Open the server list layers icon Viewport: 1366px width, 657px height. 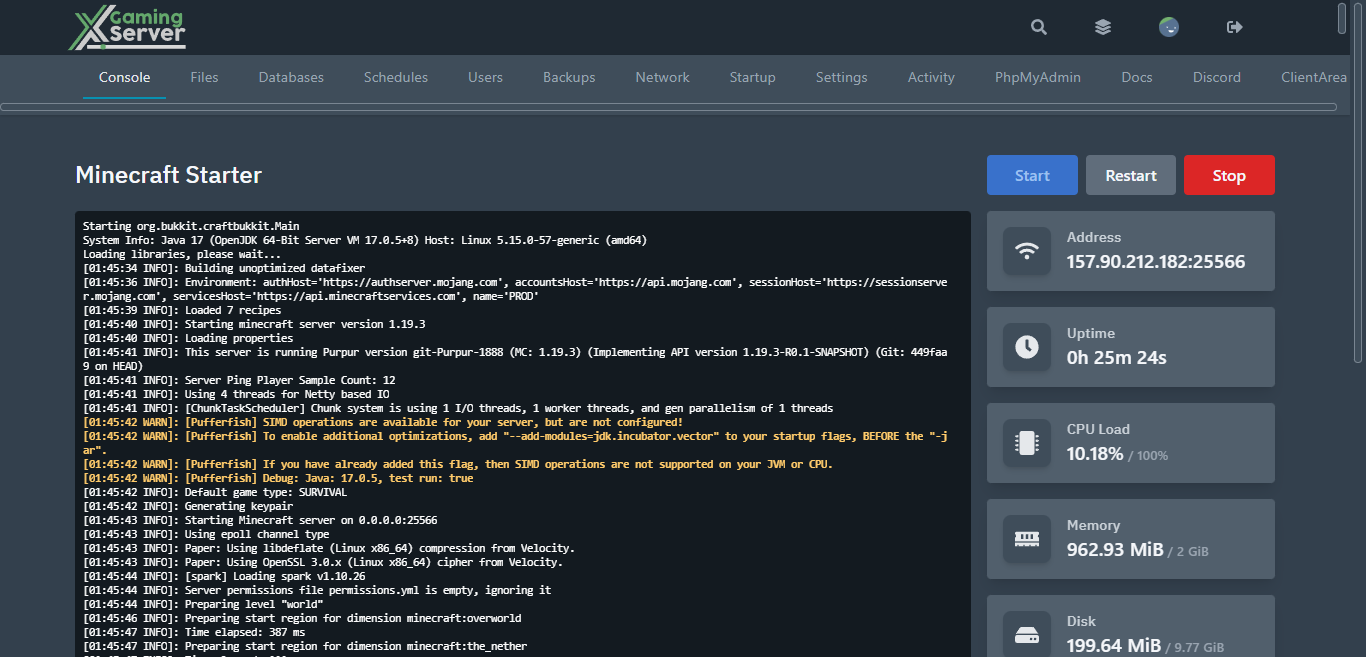click(1103, 27)
